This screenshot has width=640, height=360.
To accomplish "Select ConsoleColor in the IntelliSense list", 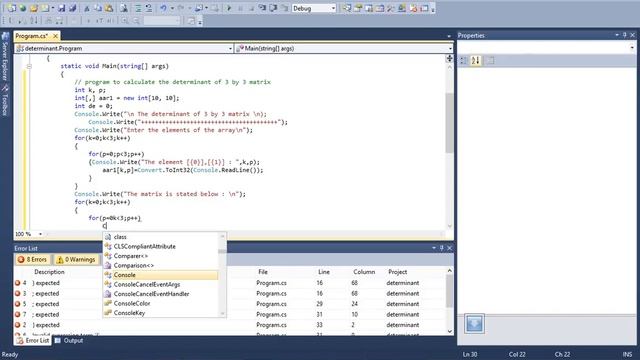I will [x=160, y=303].
